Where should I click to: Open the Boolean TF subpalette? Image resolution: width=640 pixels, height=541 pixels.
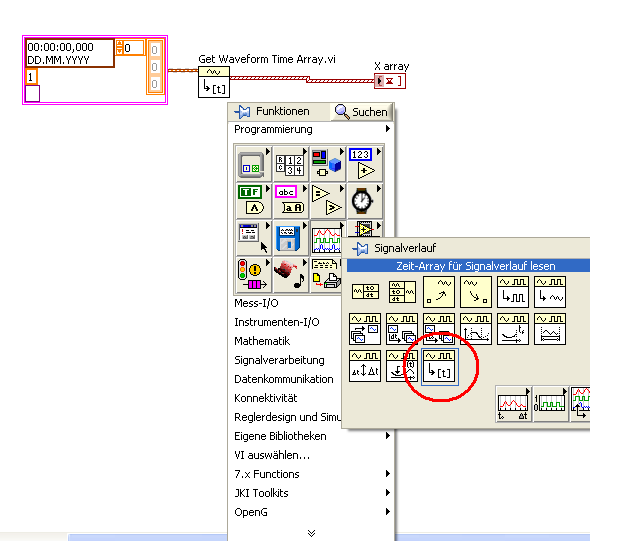click(252, 201)
